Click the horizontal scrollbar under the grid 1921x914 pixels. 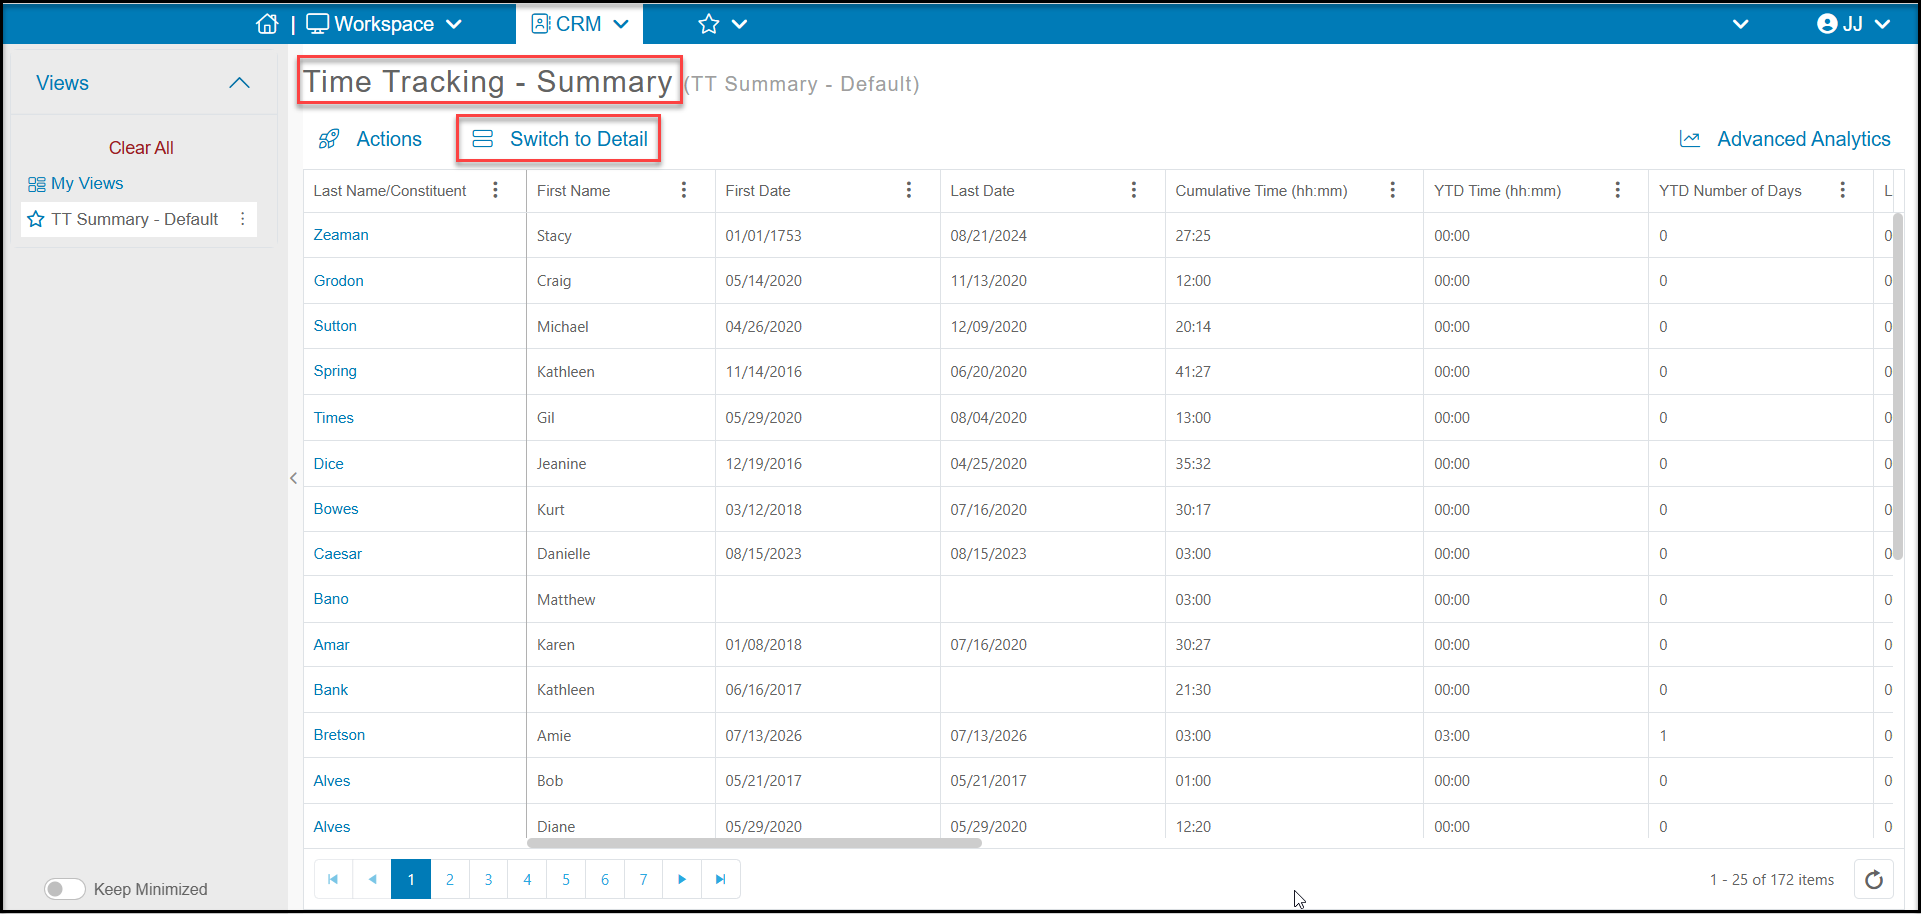754,843
